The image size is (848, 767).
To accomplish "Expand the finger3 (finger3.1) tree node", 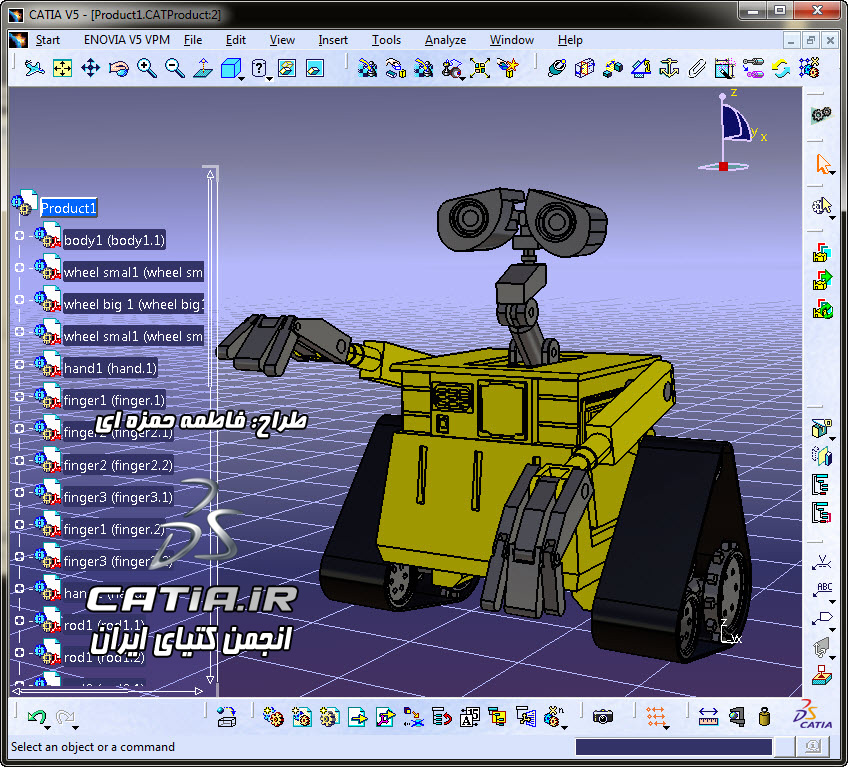I will point(19,492).
